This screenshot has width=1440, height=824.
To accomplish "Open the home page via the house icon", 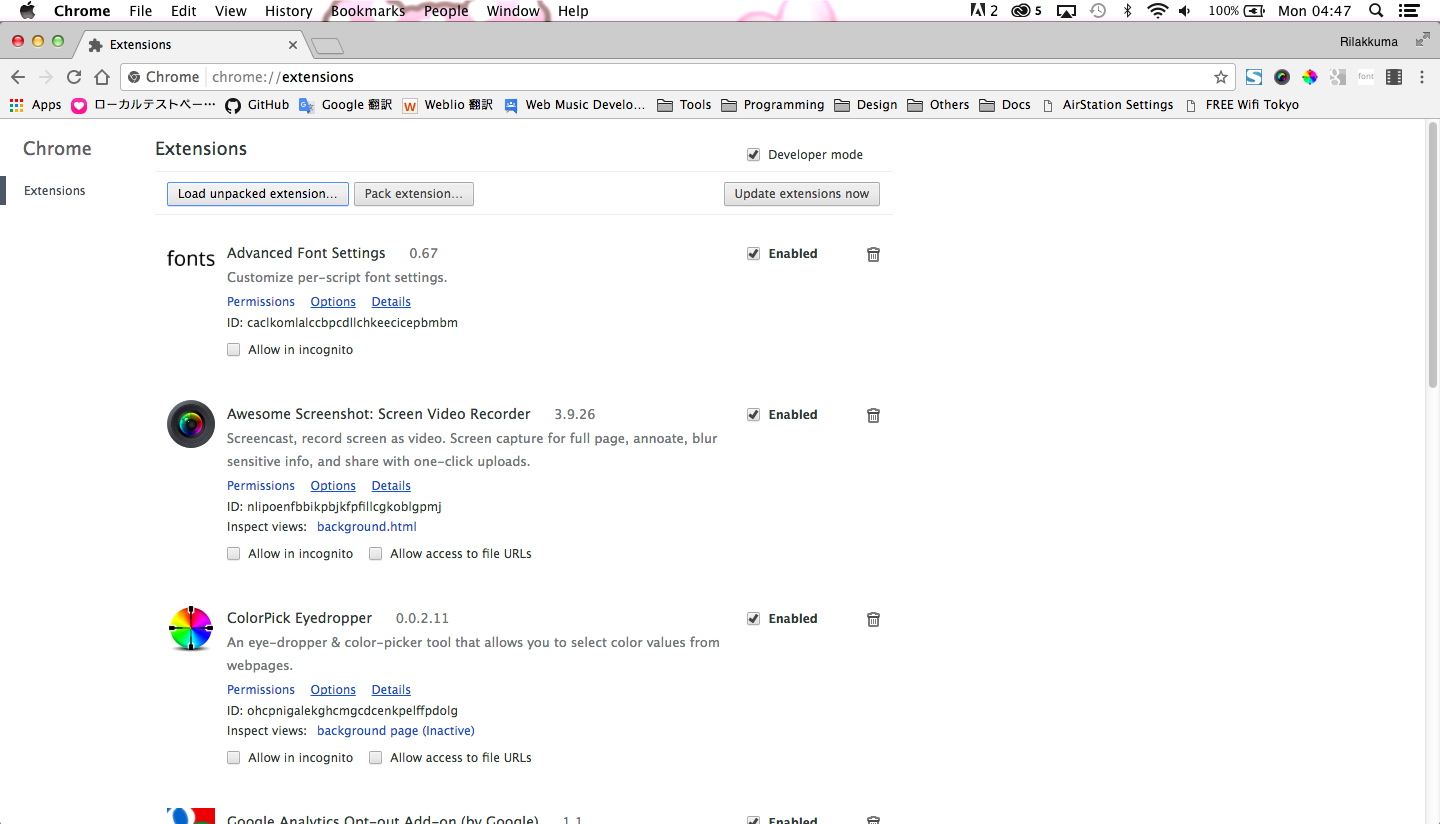I will tap(102, 77).
